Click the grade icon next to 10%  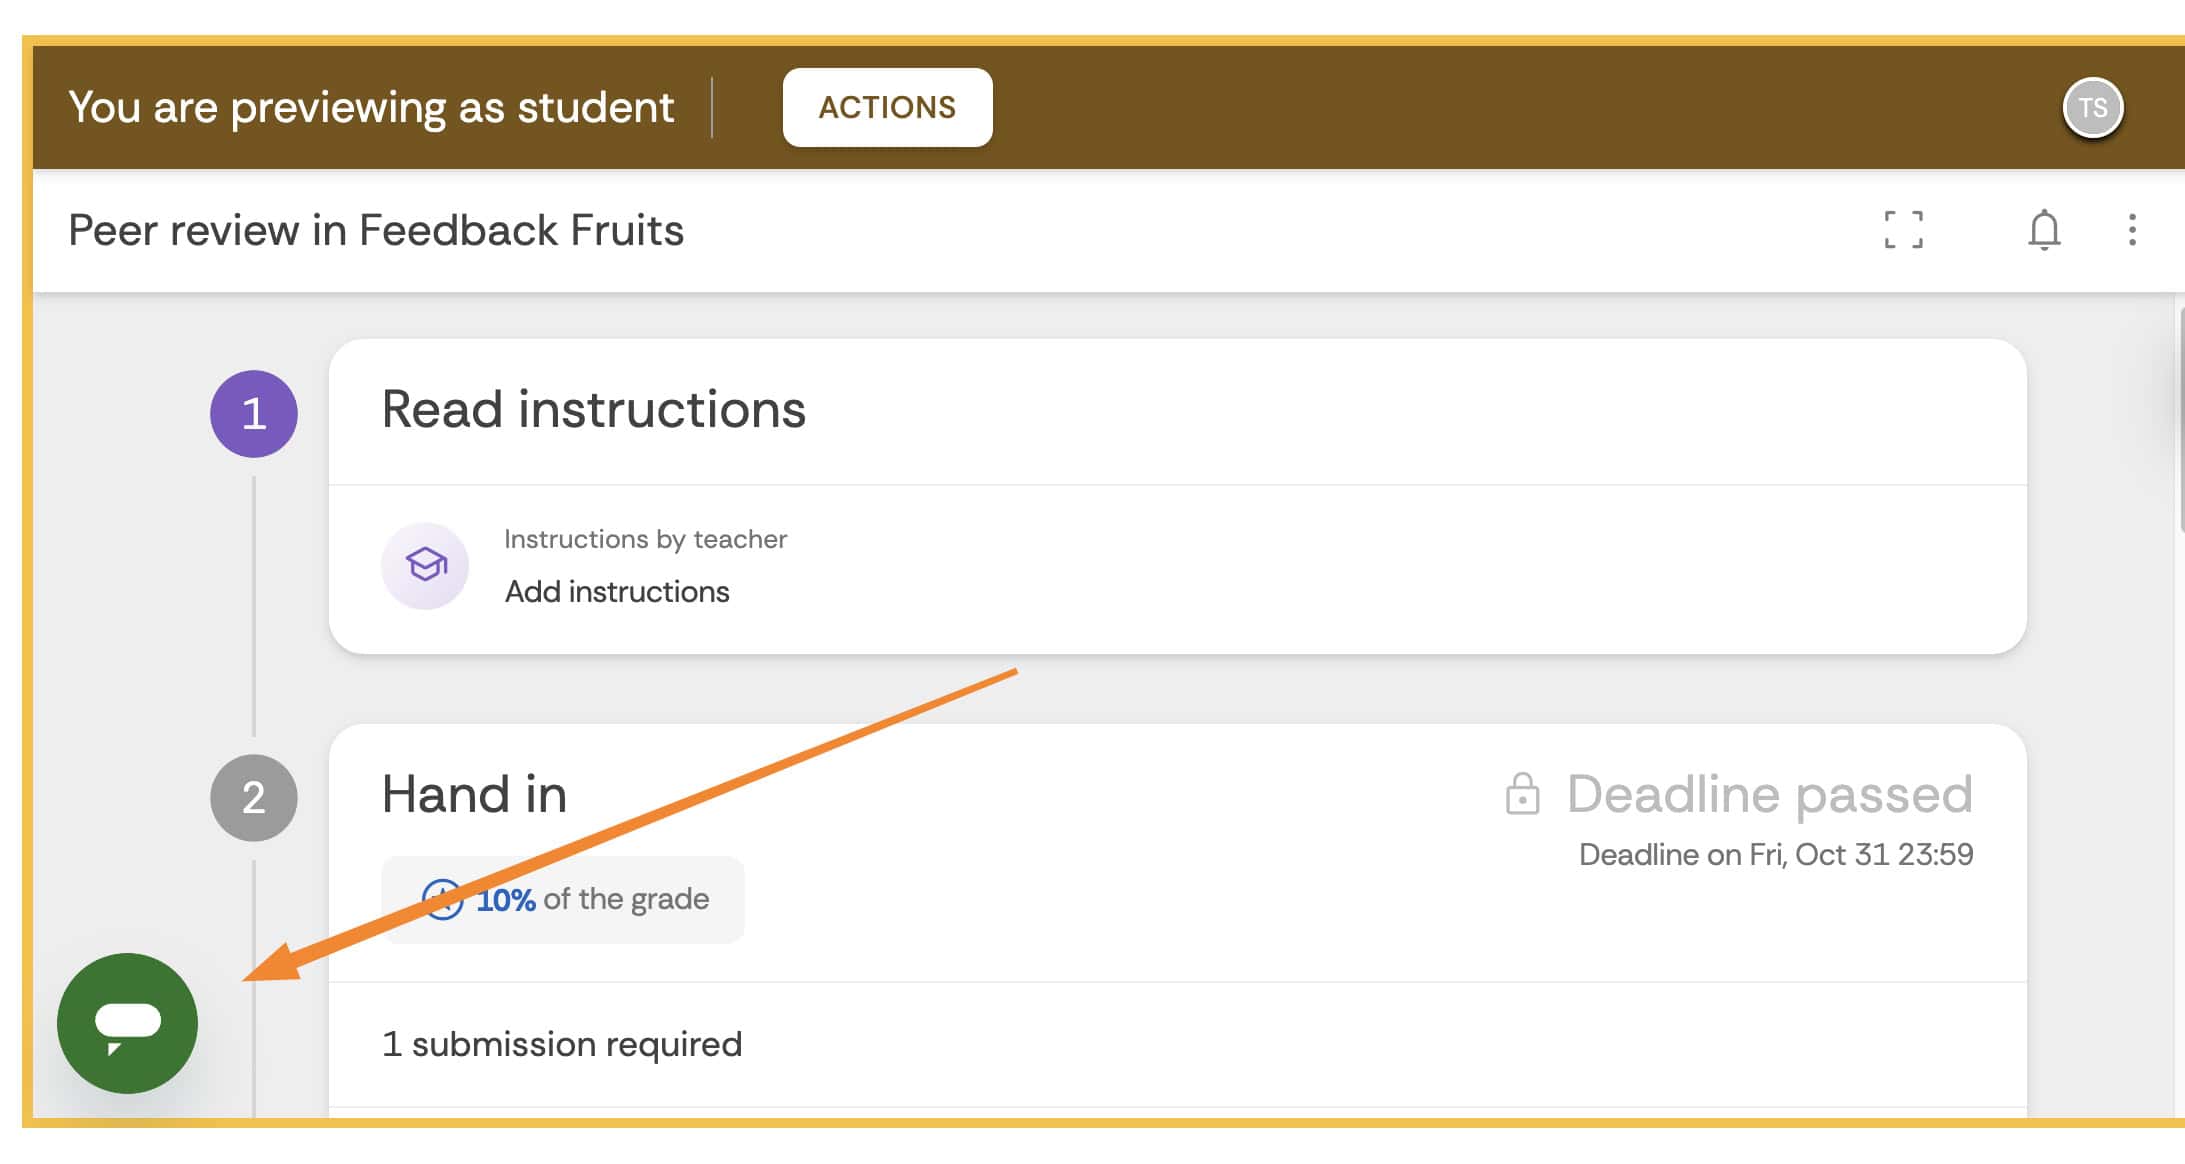click(442, 899)
